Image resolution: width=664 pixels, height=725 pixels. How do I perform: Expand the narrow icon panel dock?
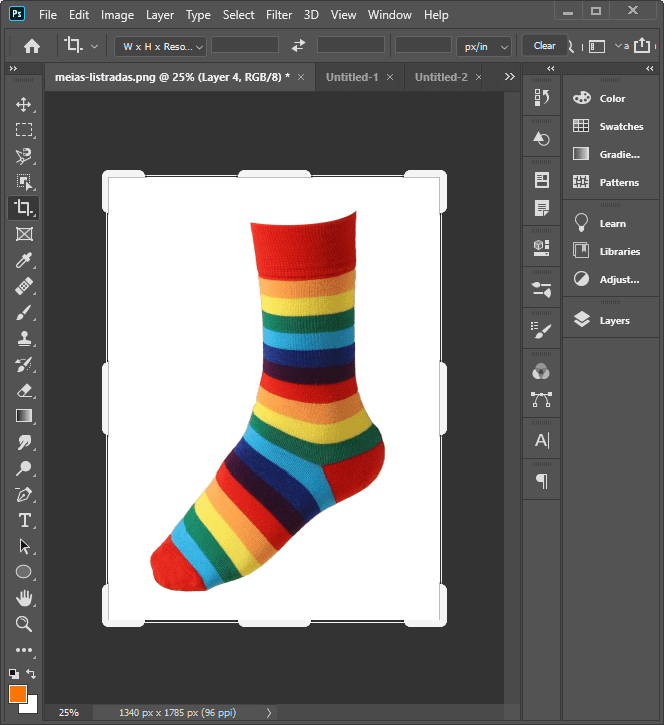pos(551,68)
